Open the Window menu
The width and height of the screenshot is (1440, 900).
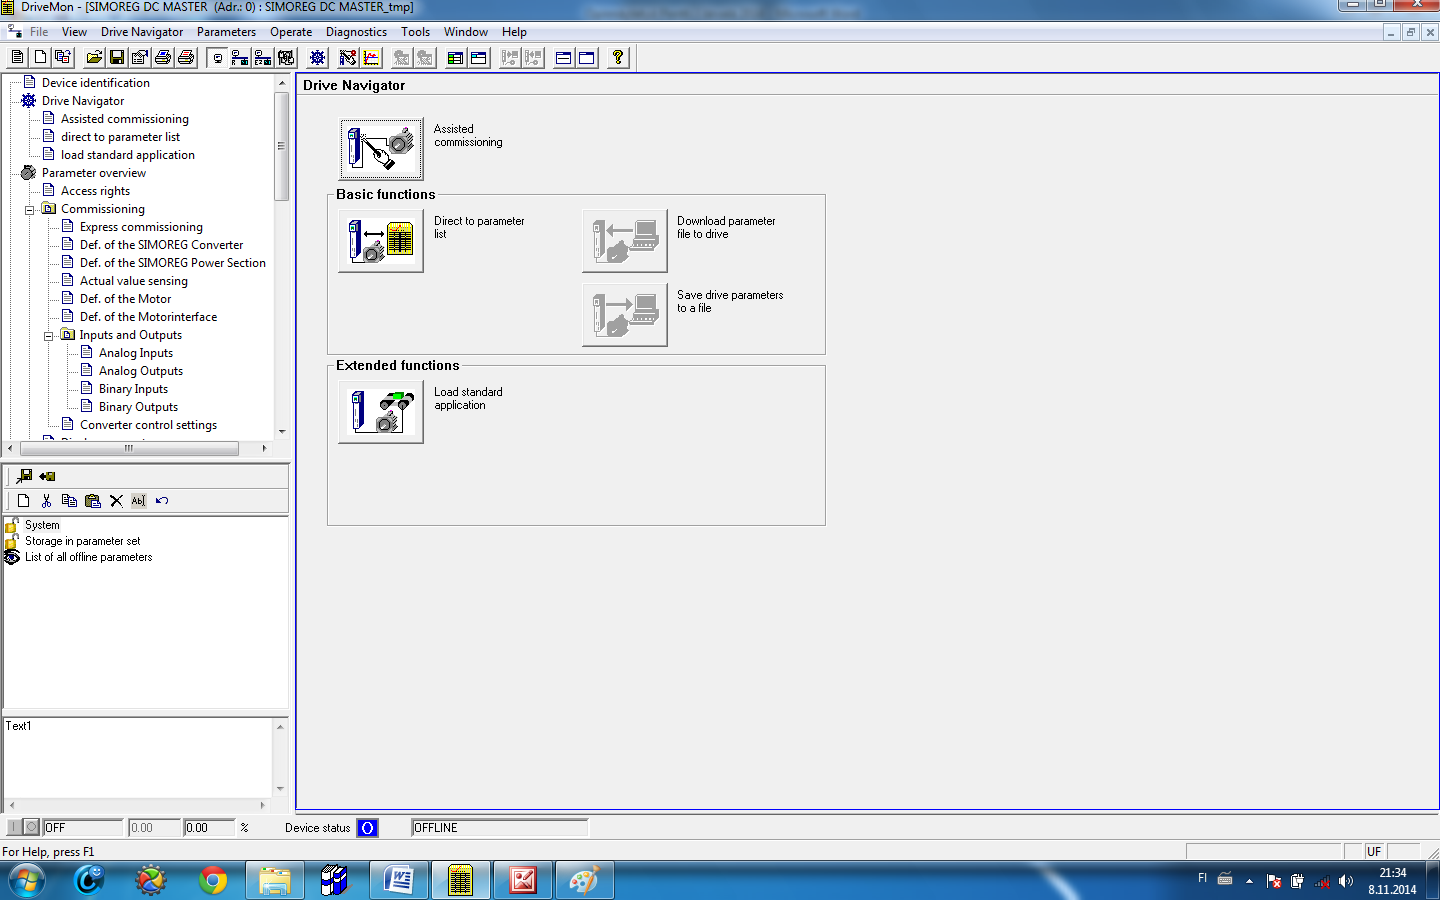pyautogui.click(x=466, y=32)
